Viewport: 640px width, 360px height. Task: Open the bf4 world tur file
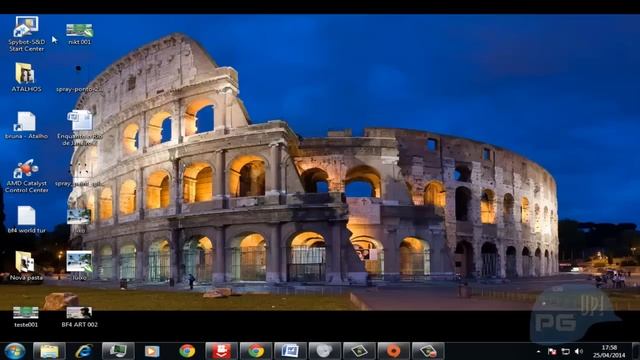[27, 220]
